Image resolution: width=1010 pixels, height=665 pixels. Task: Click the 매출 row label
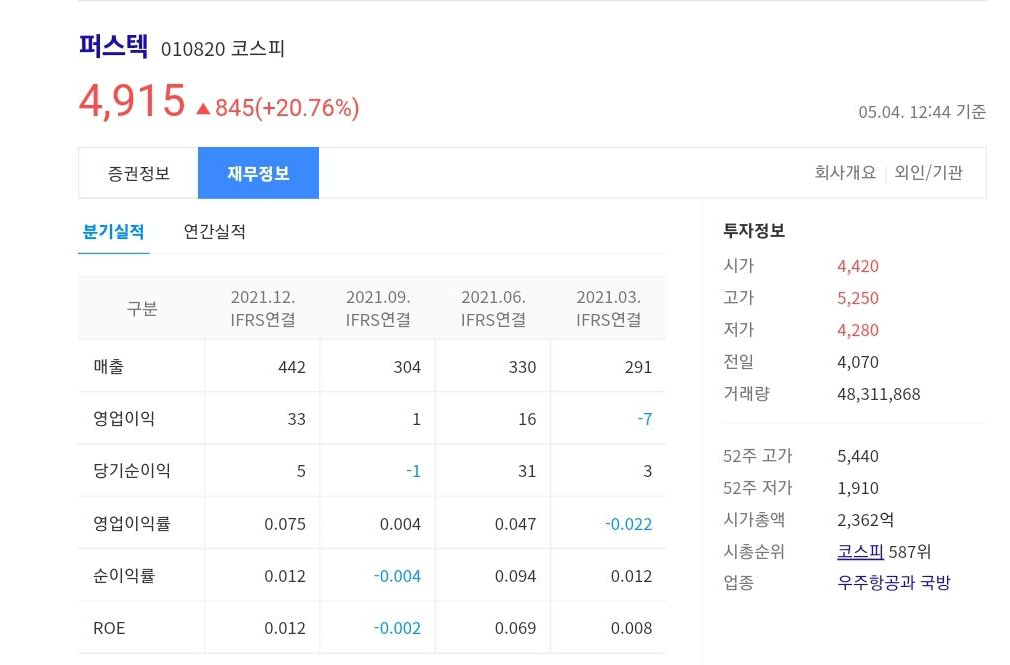click(x=108, y=366)
